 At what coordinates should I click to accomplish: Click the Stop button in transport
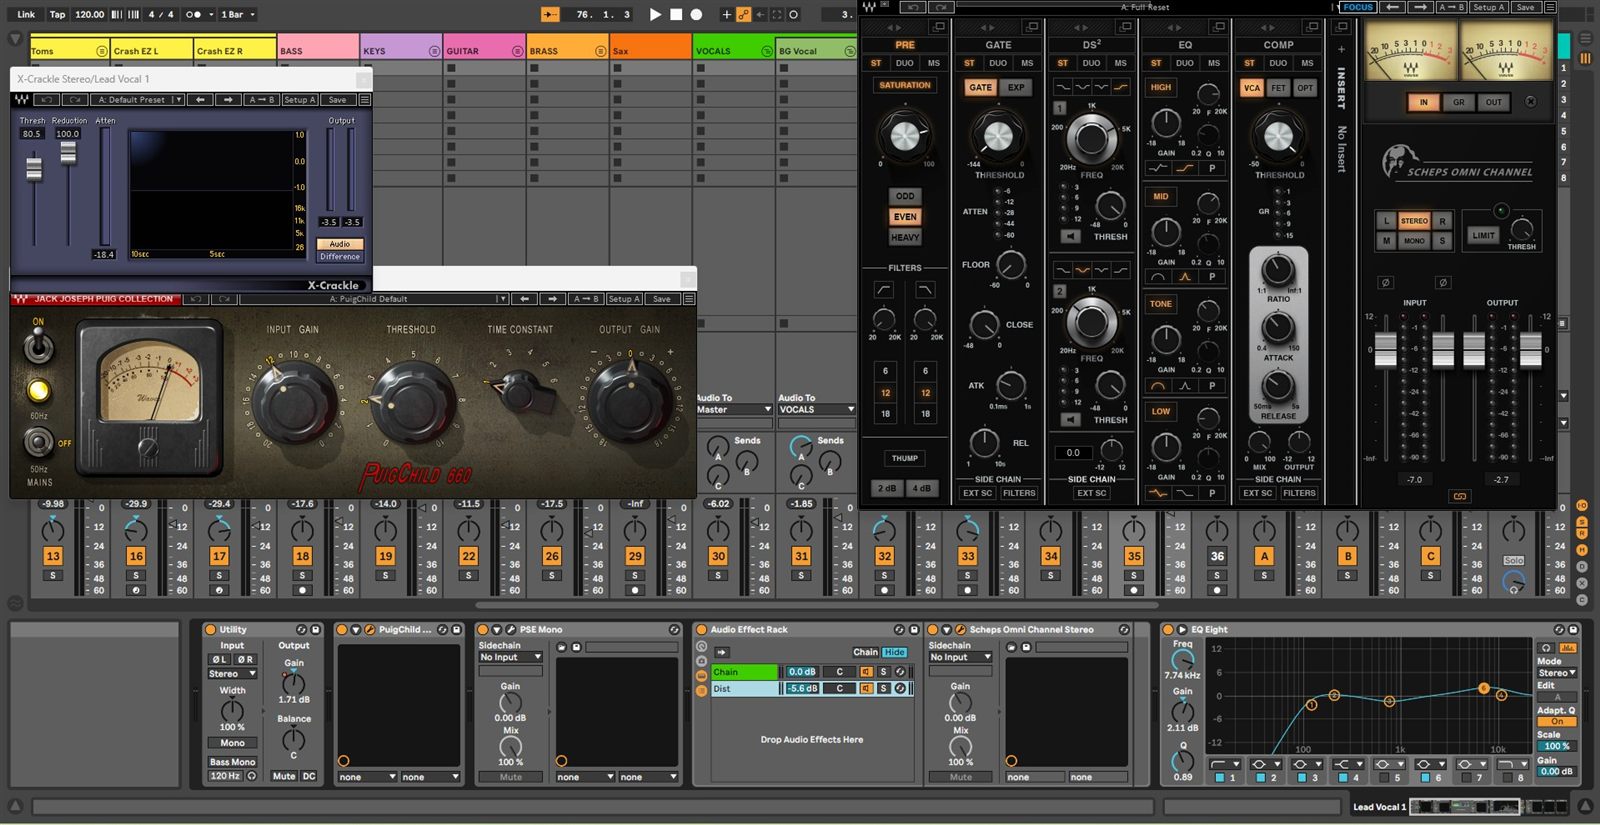coord(676,14)
